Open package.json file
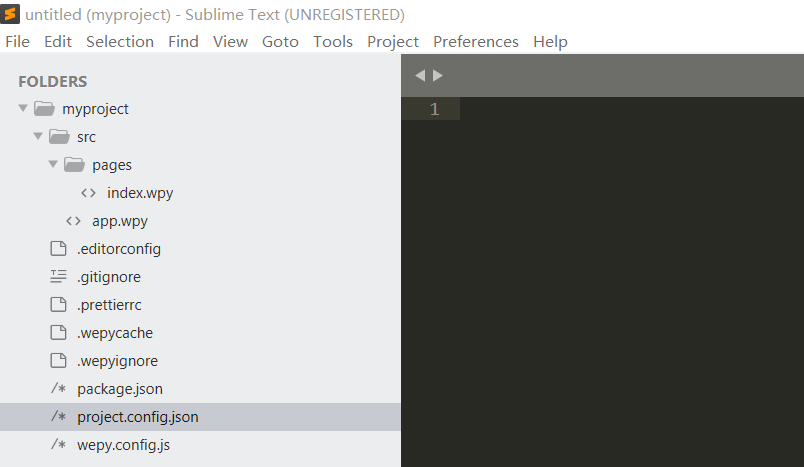The height and width of the screenshot is (467, 804). [x=120, y=389]
